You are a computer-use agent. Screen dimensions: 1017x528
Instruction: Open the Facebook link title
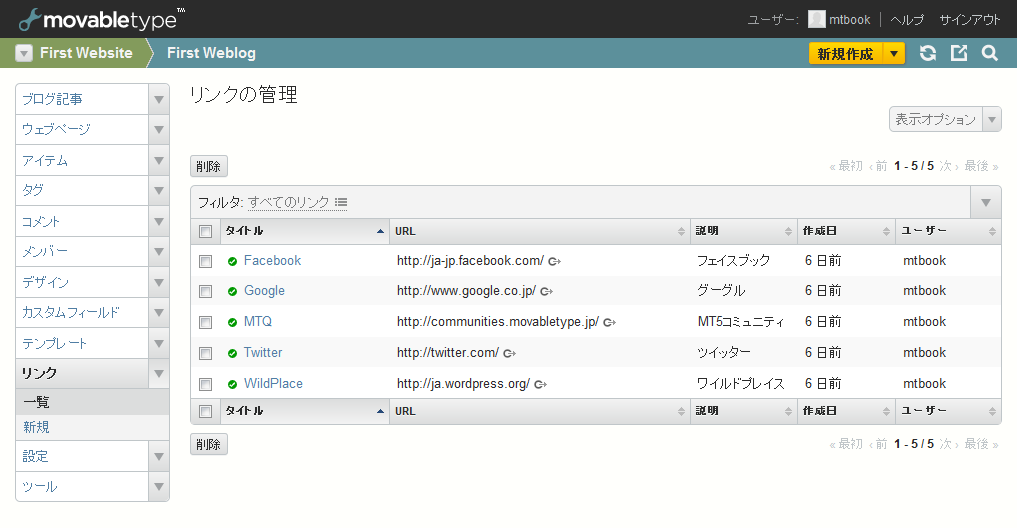tap(272, 261)
